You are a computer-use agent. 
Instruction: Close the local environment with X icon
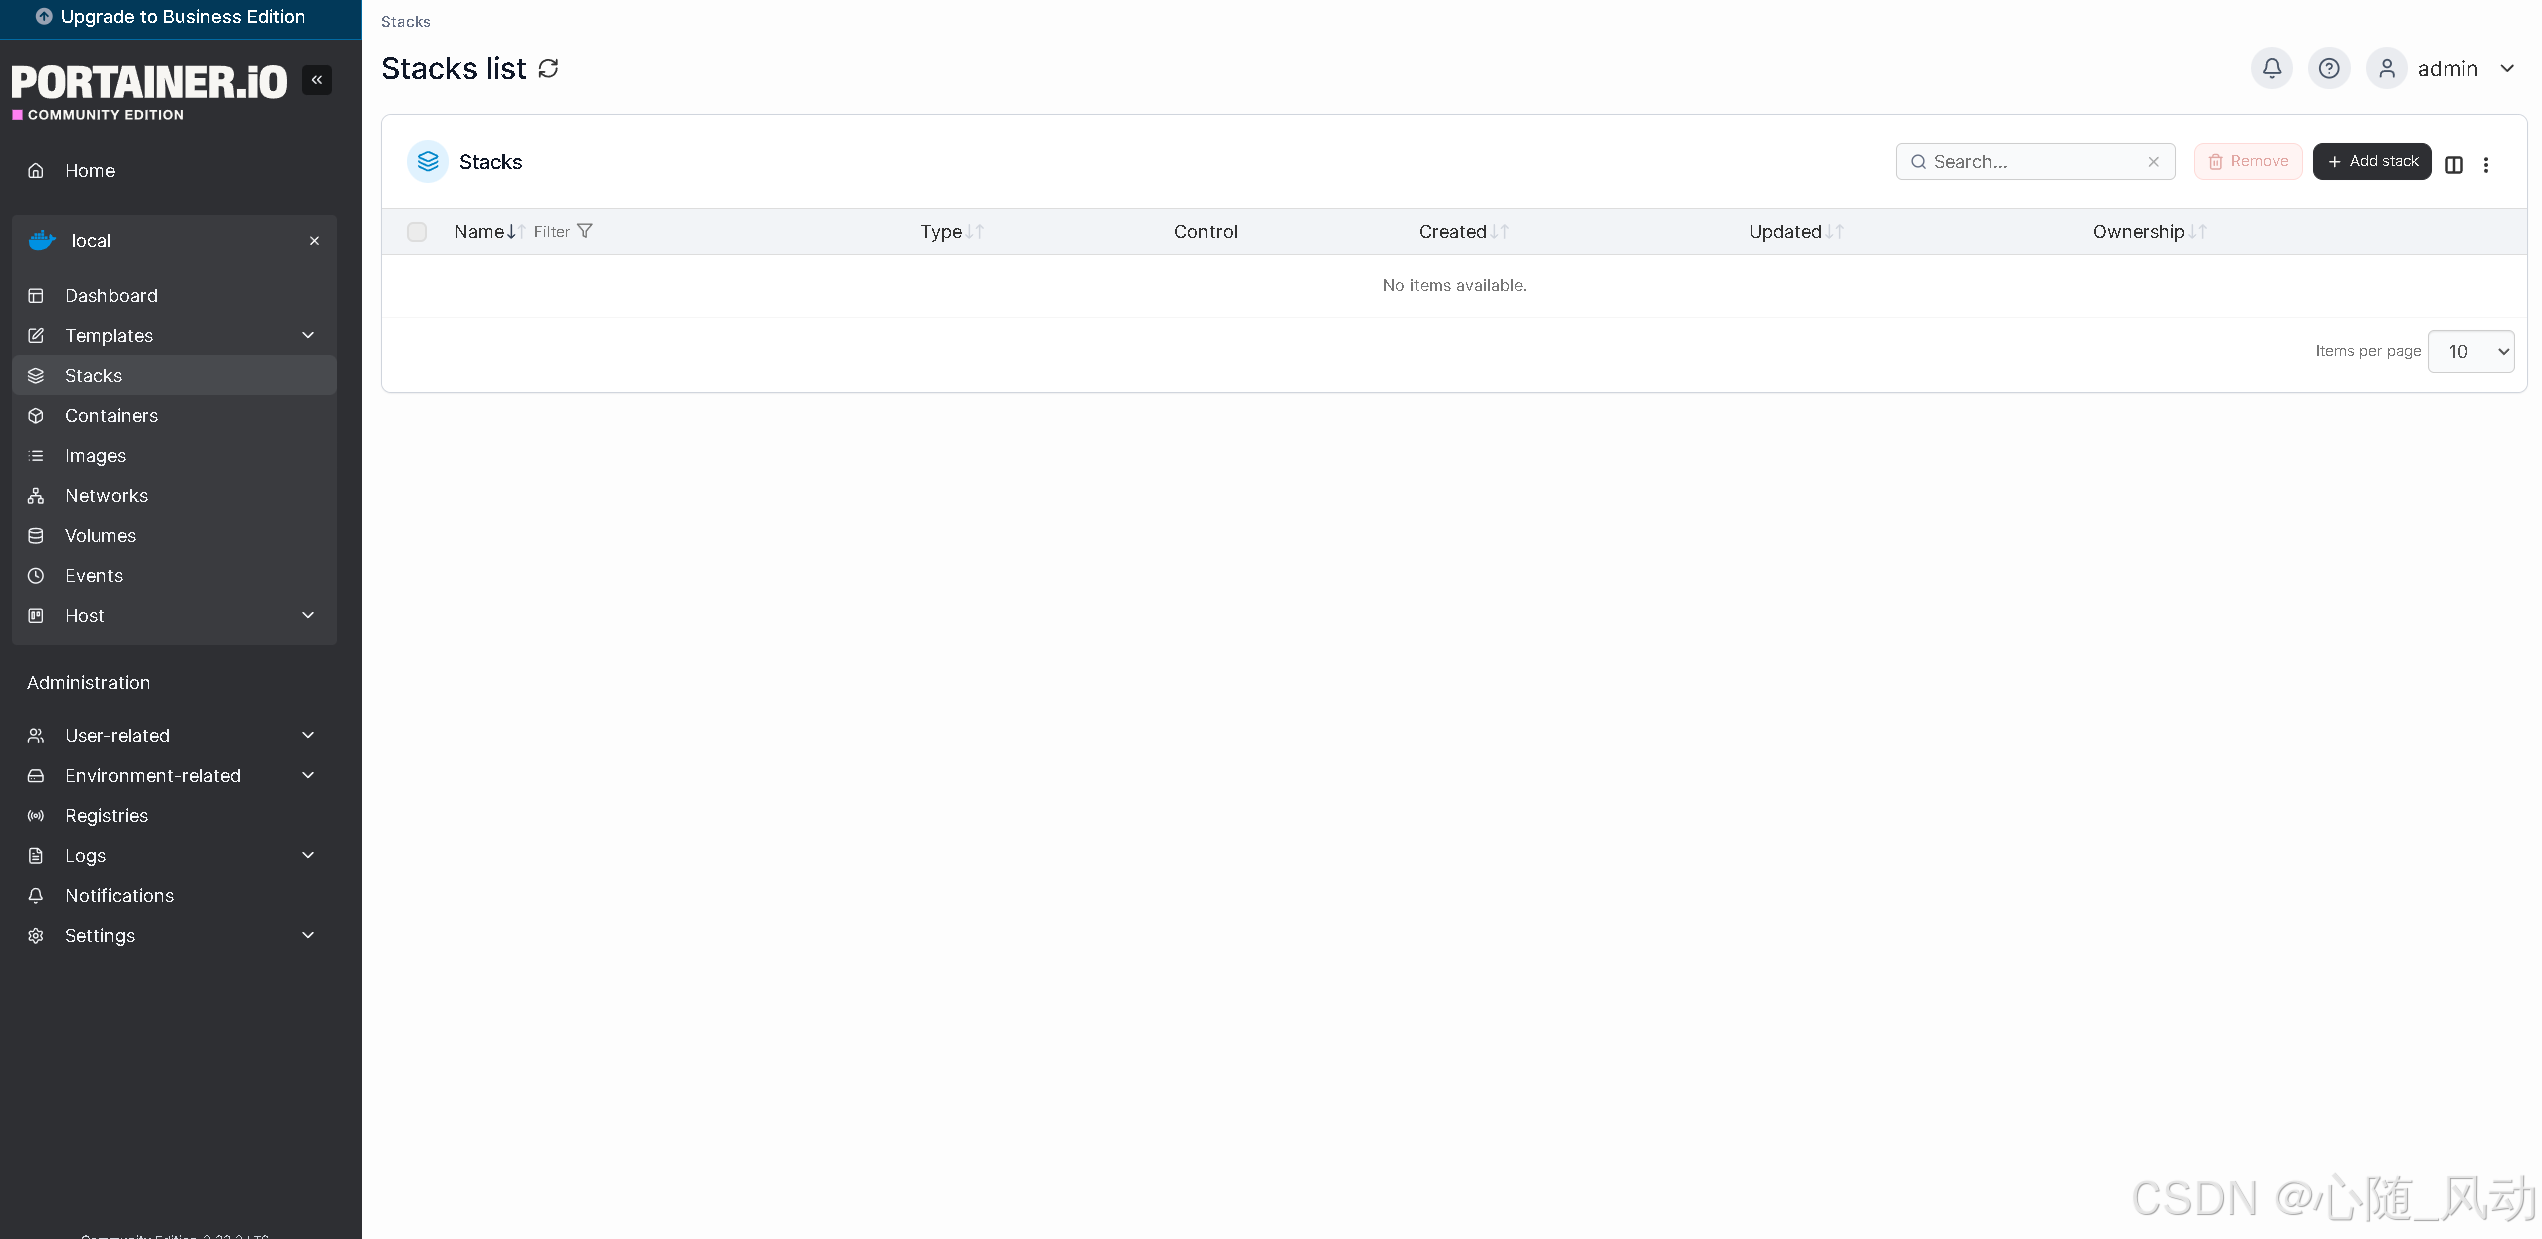(x=314, y=241)
